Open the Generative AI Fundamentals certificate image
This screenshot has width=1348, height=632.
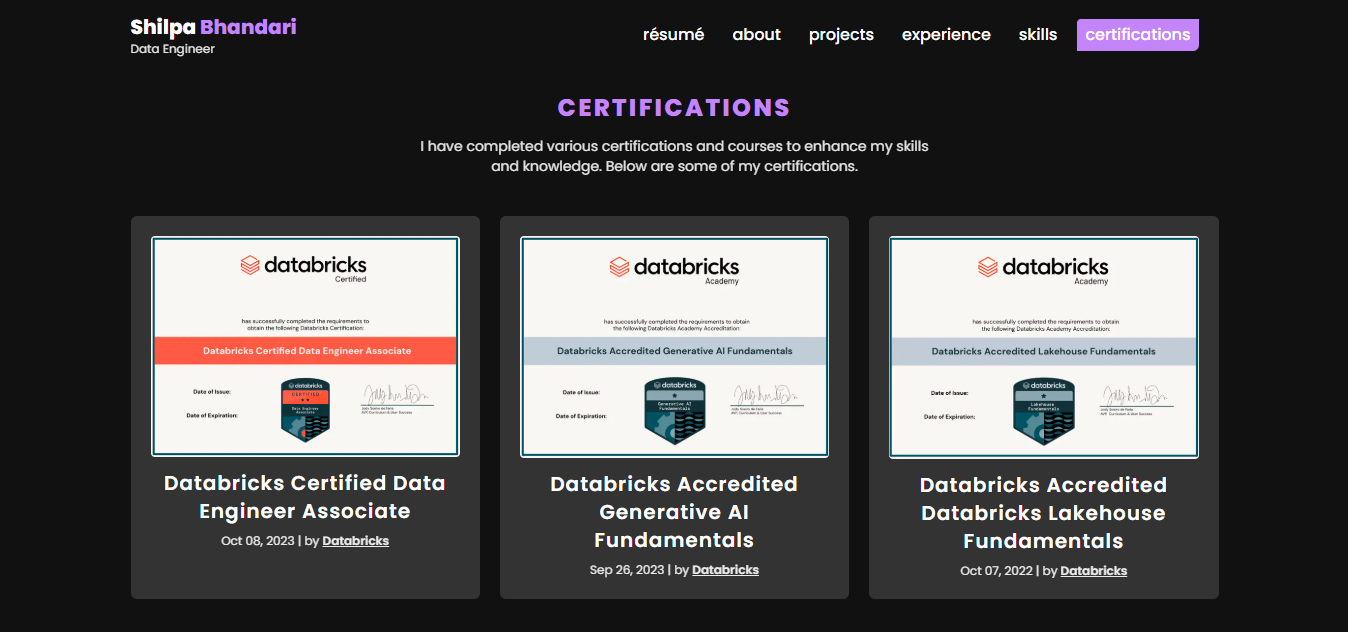point(674,346)
